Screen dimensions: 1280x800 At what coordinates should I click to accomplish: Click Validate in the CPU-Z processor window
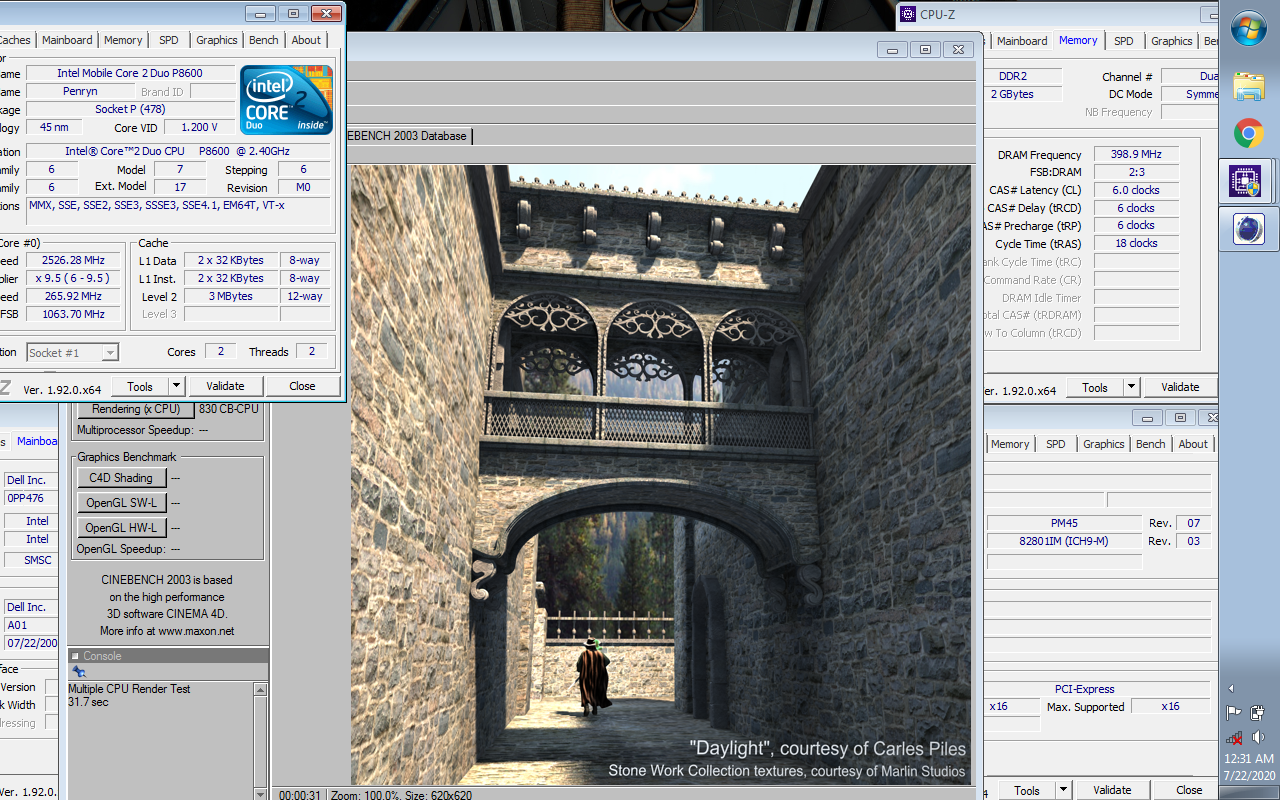(x=225, y=386)
